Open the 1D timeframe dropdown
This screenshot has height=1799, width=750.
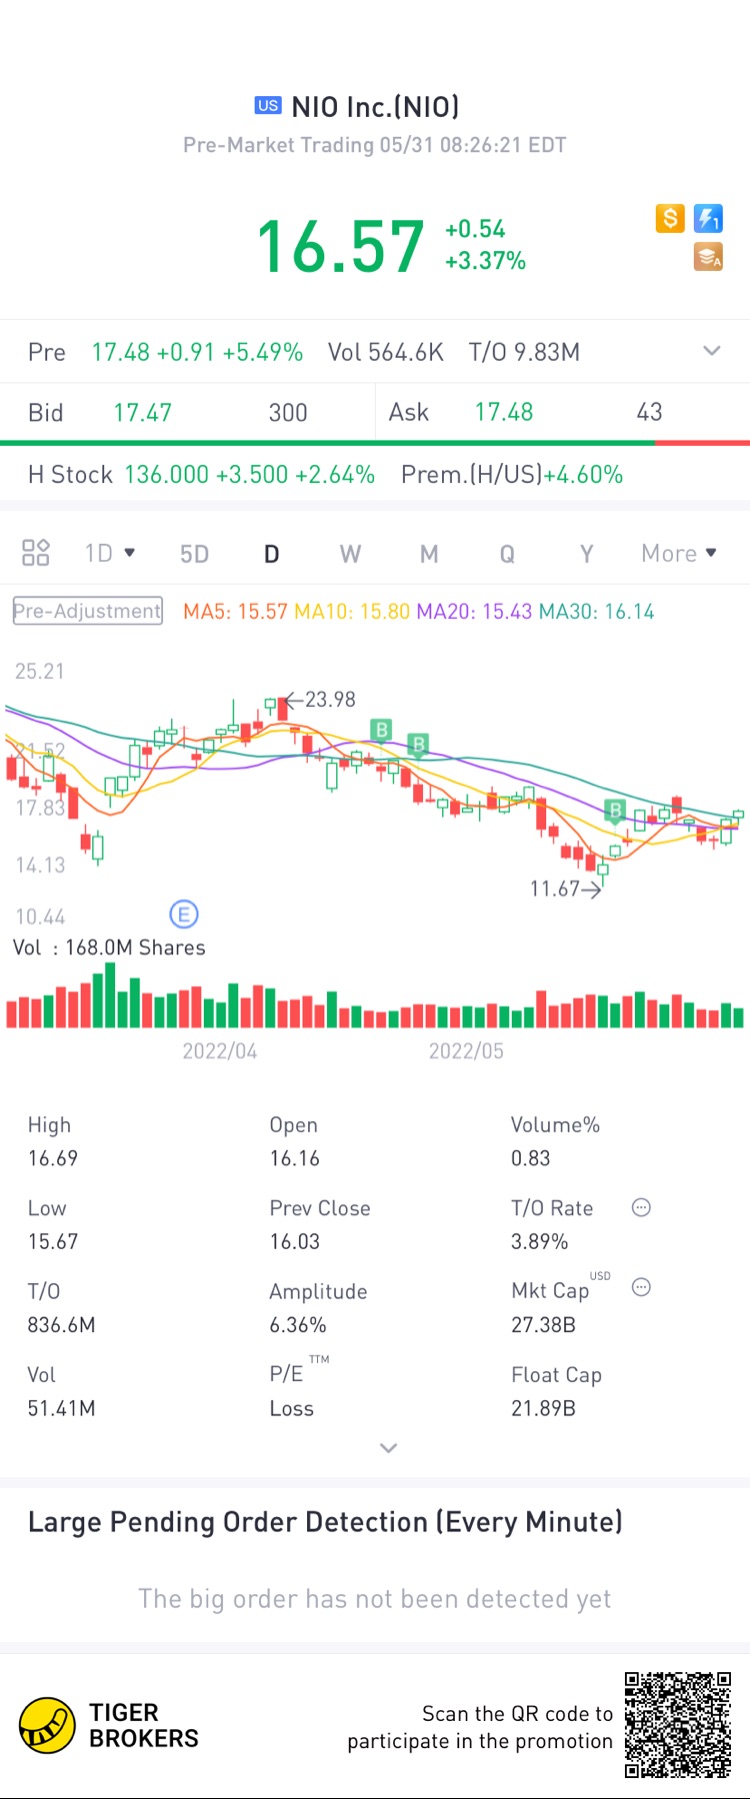pyautogui.click(x=110, y=553)
